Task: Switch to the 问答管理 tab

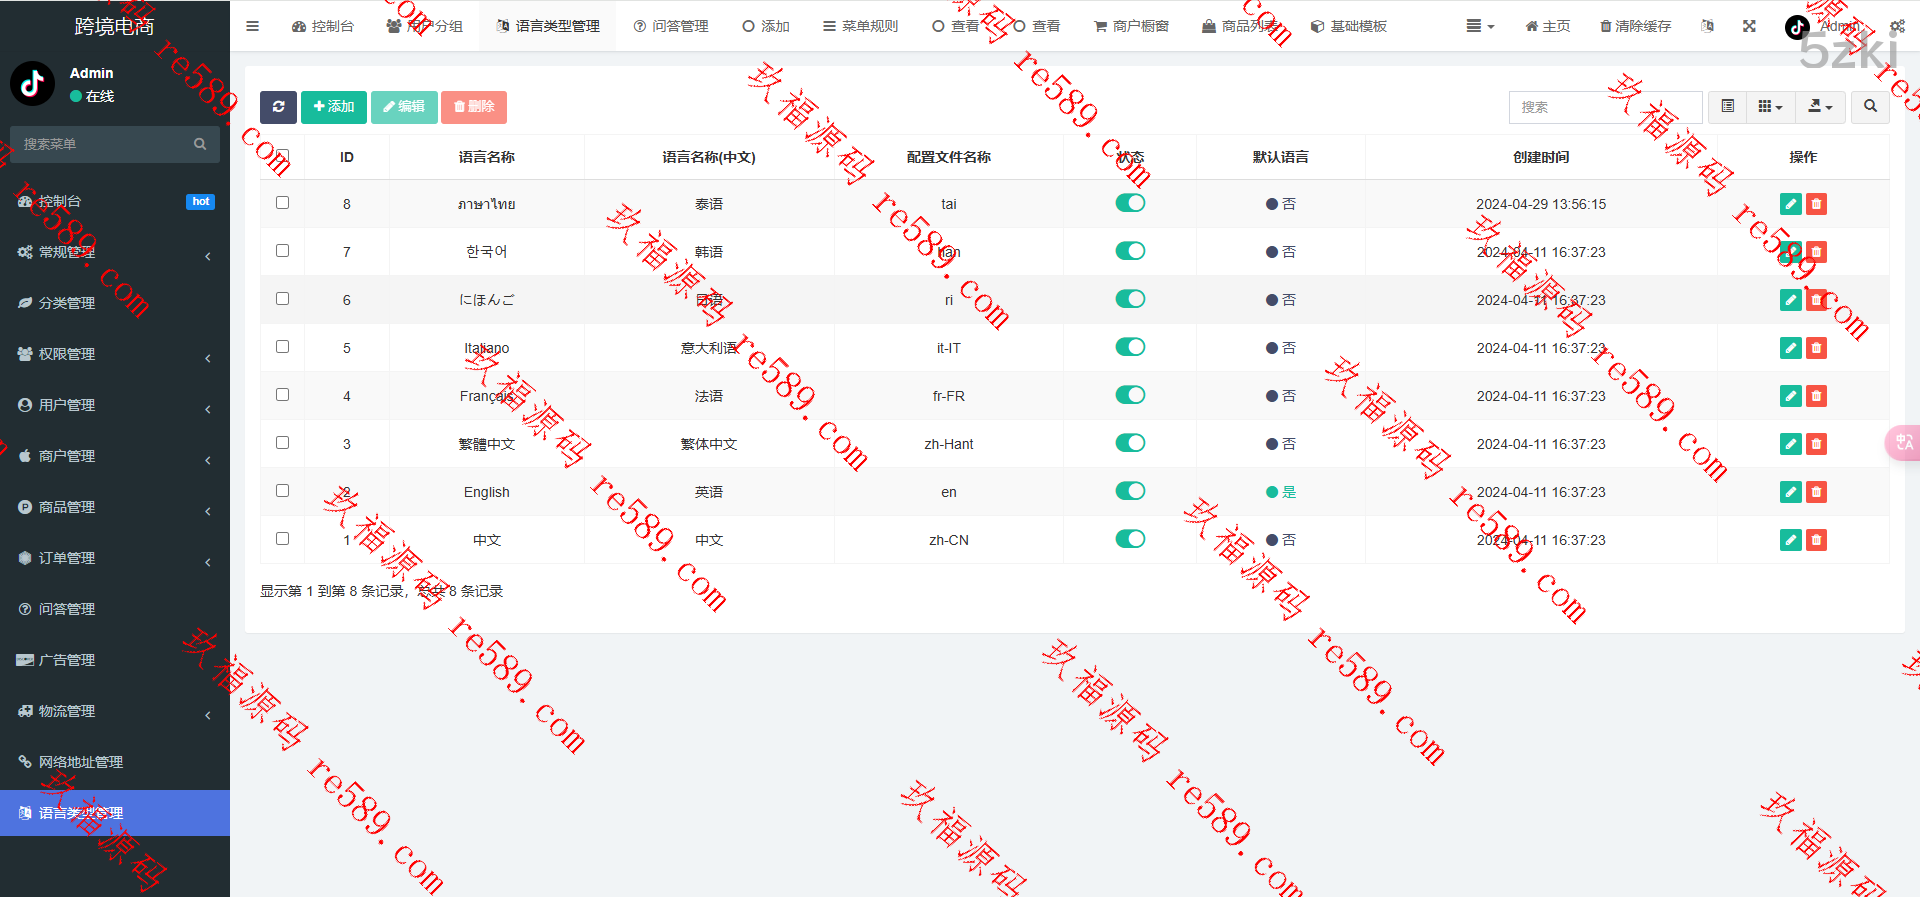Action: point(671,26)
